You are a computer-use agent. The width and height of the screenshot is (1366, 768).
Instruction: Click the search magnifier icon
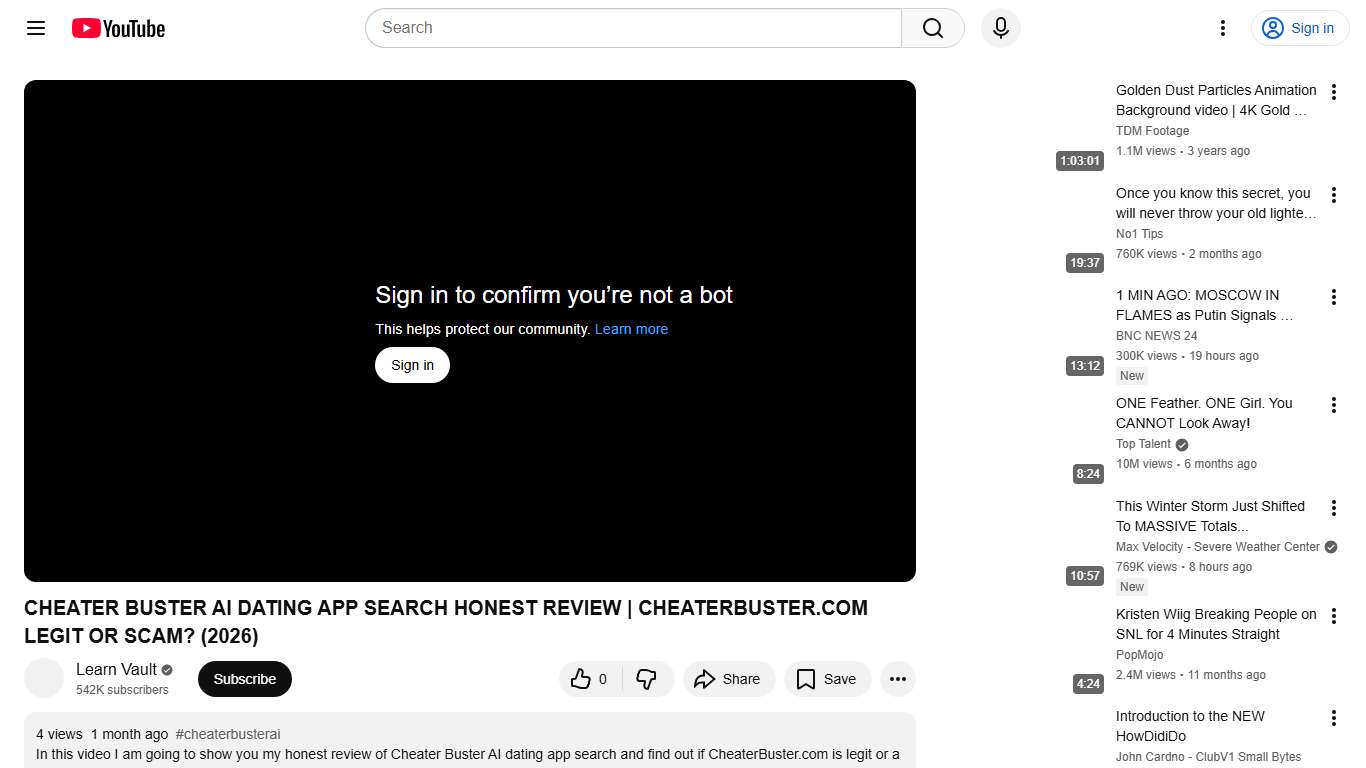(931, 28)
